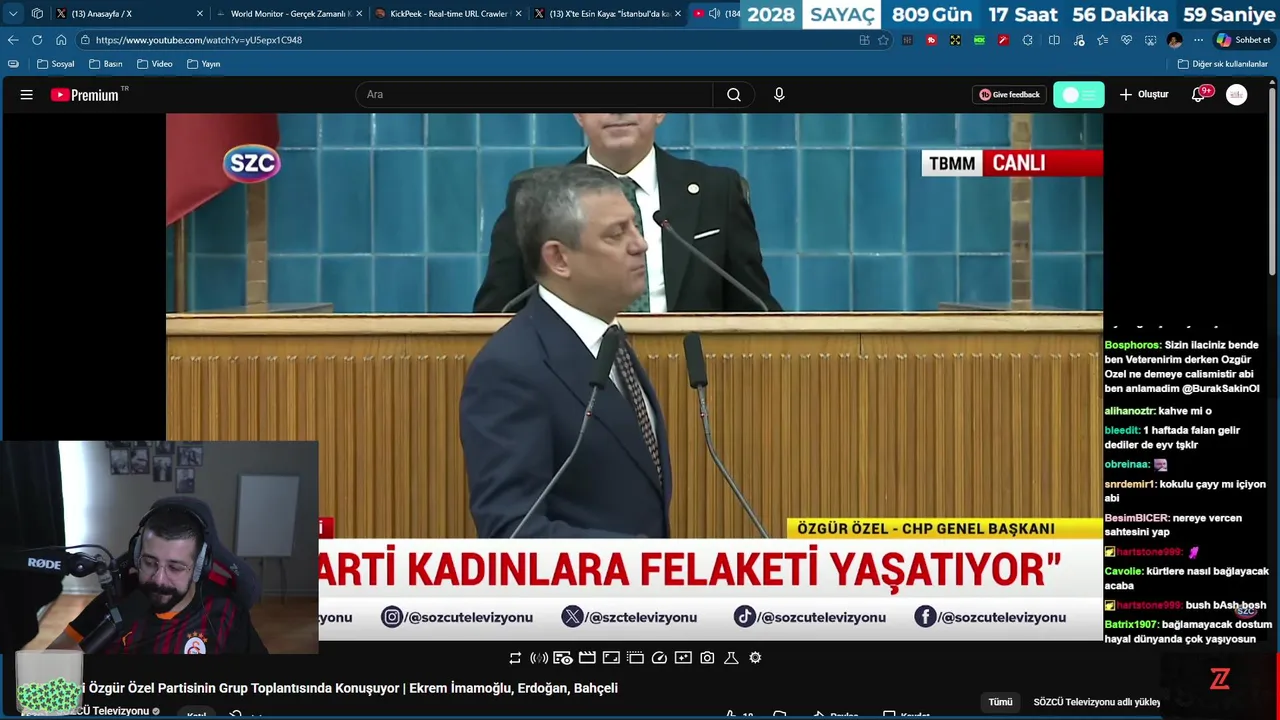Open the Oluştur create menu
Viewport: 1280px width, 720px height.
[x=1143, y=95]
